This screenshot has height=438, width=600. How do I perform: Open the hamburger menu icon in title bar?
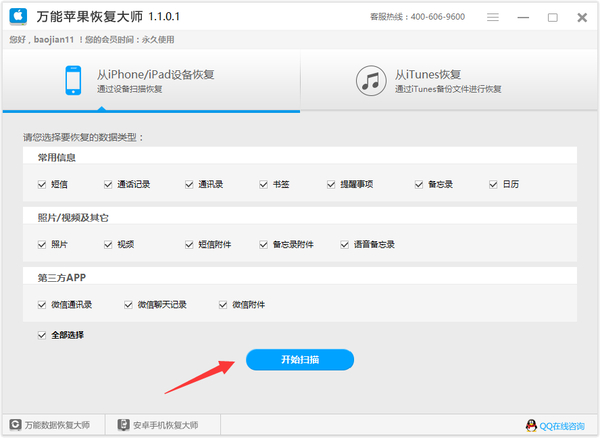point(492,17)
